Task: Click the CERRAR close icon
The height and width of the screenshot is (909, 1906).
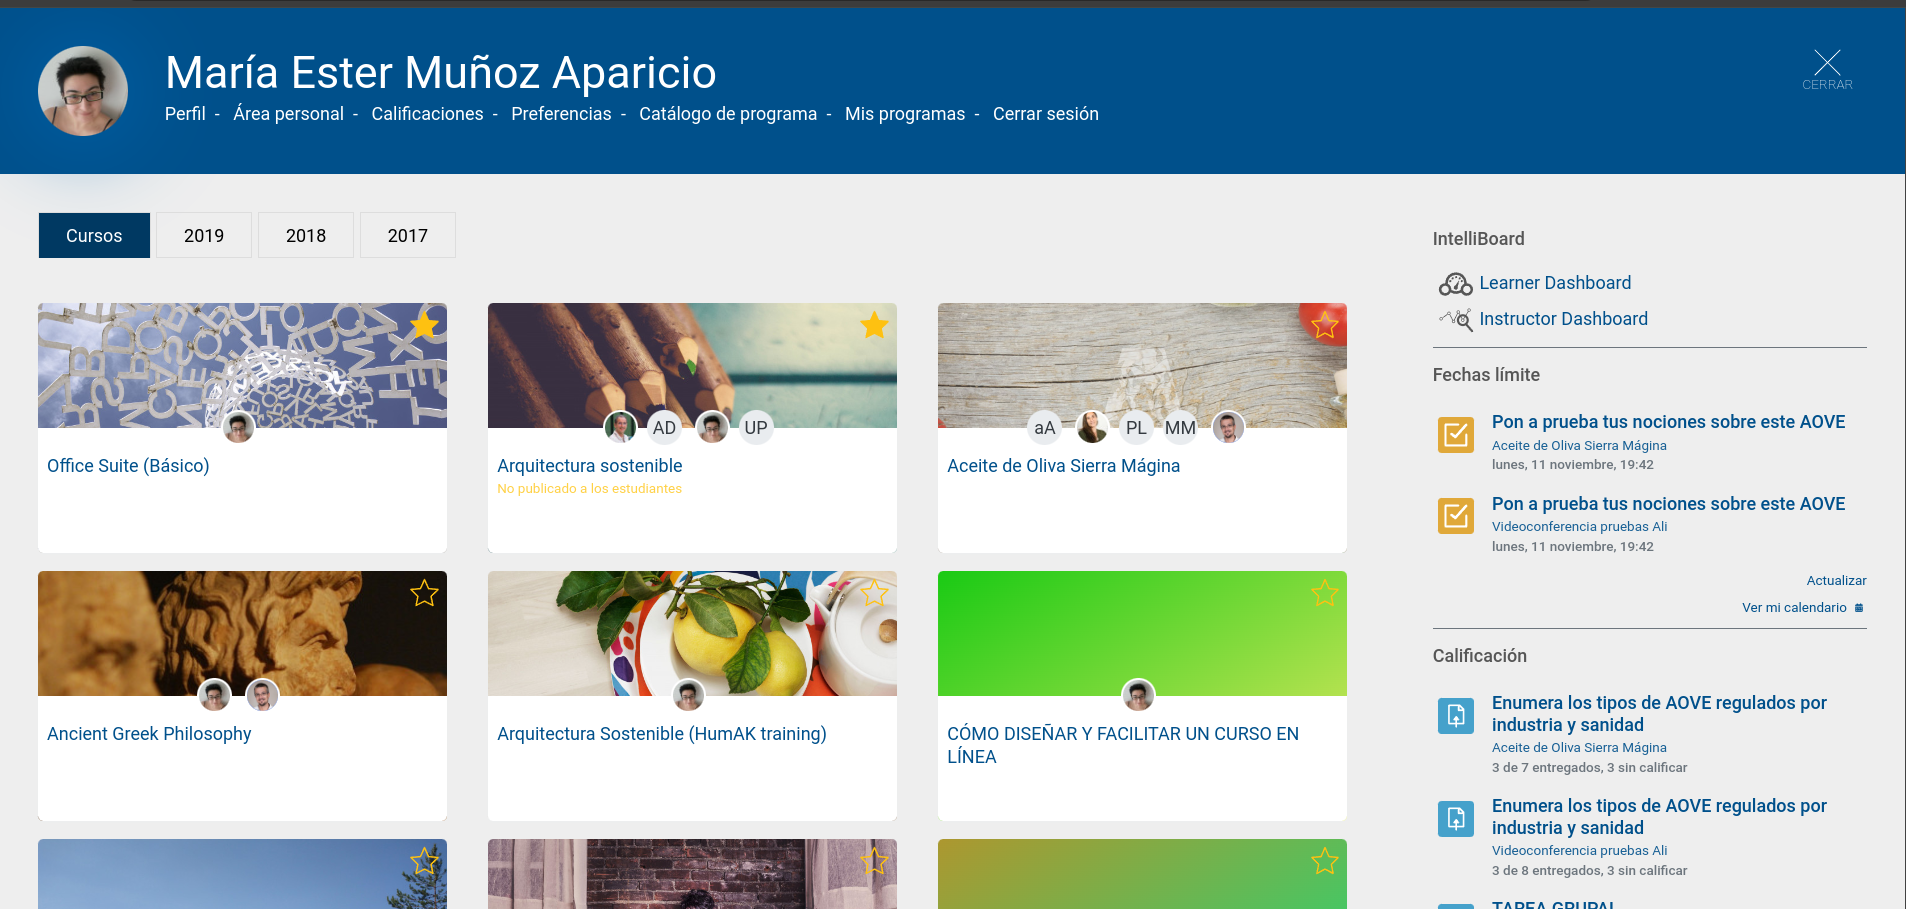Action: pyautogui.click(x=1827, y=70)
